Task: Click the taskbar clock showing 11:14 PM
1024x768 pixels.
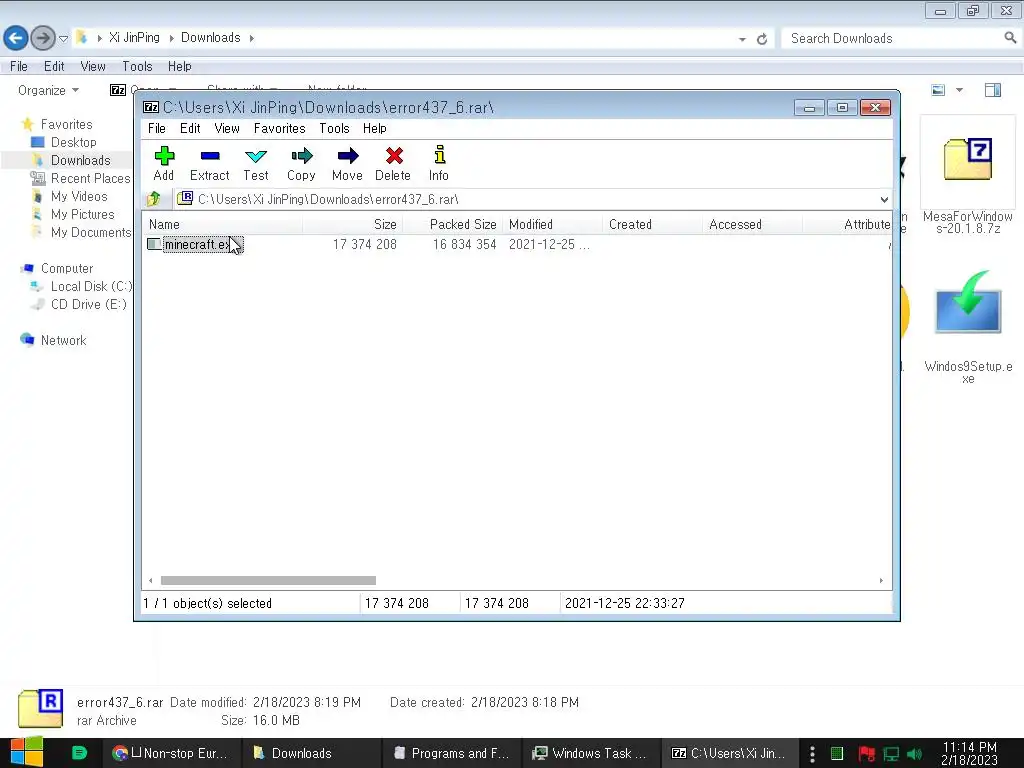Action: click(969, 753)
